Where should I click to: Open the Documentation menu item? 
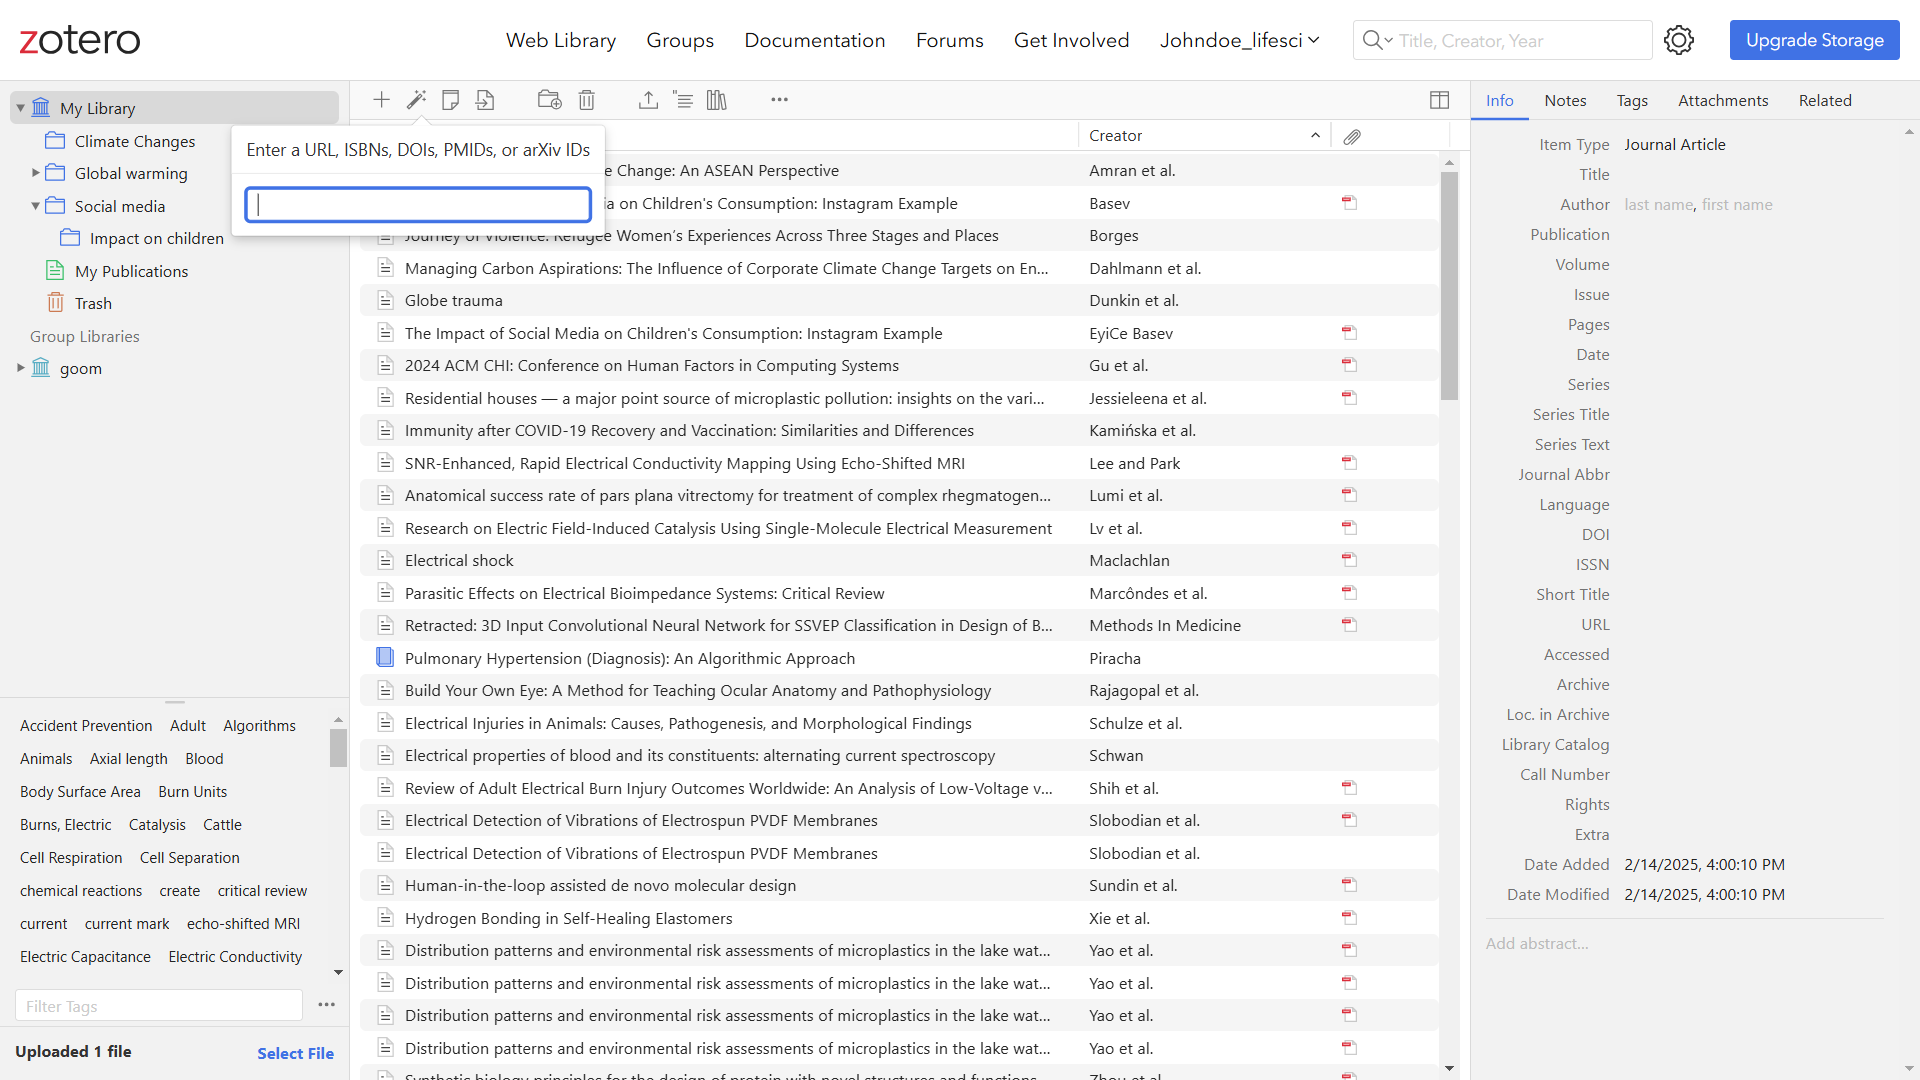814,40
